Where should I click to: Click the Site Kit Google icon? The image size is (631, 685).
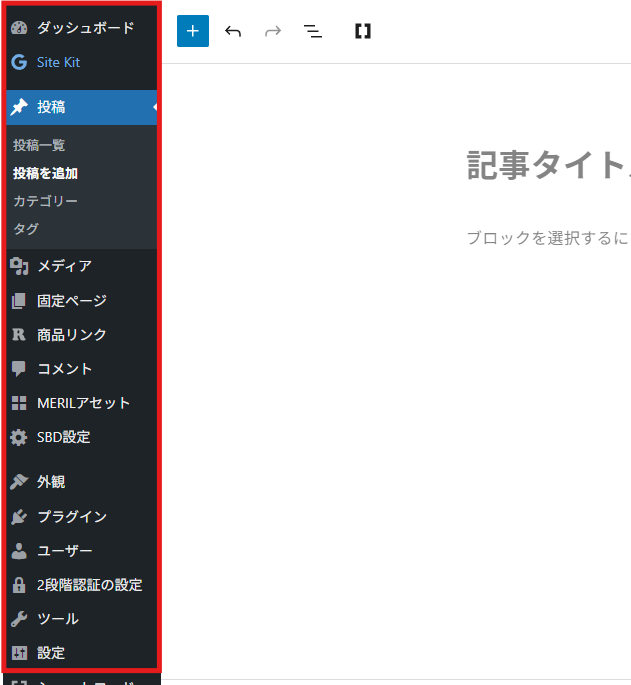[19, 62]
